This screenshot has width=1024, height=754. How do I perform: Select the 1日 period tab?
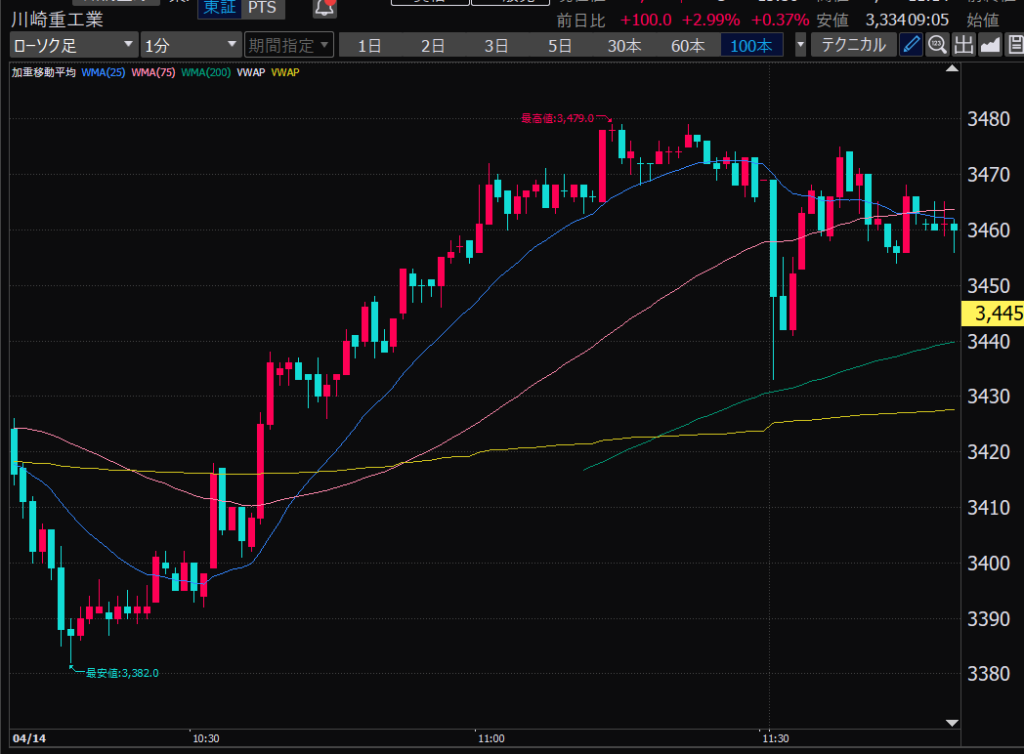pos(370,45)
